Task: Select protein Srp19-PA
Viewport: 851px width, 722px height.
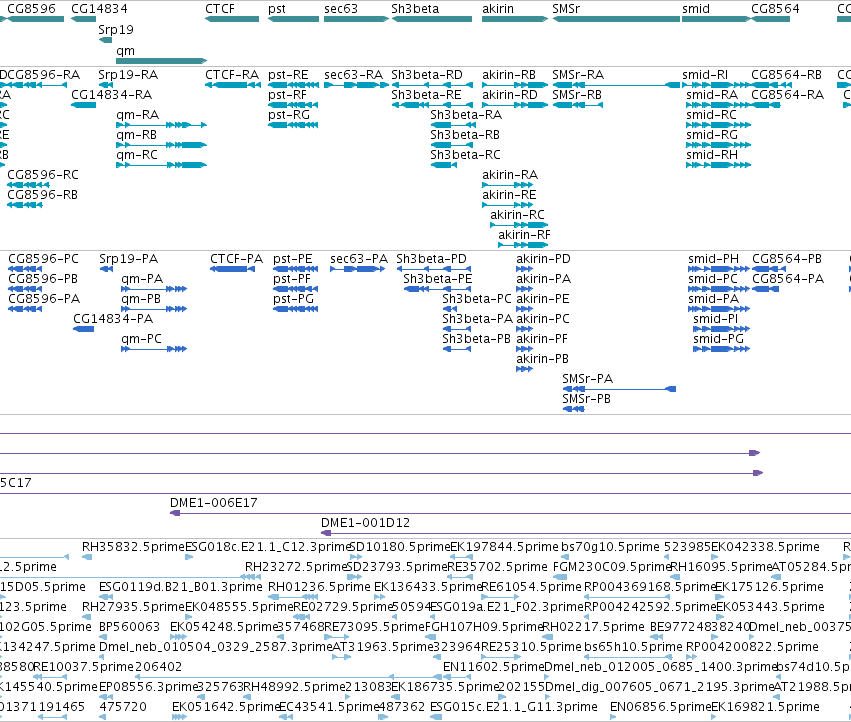Action: [106, 269]
